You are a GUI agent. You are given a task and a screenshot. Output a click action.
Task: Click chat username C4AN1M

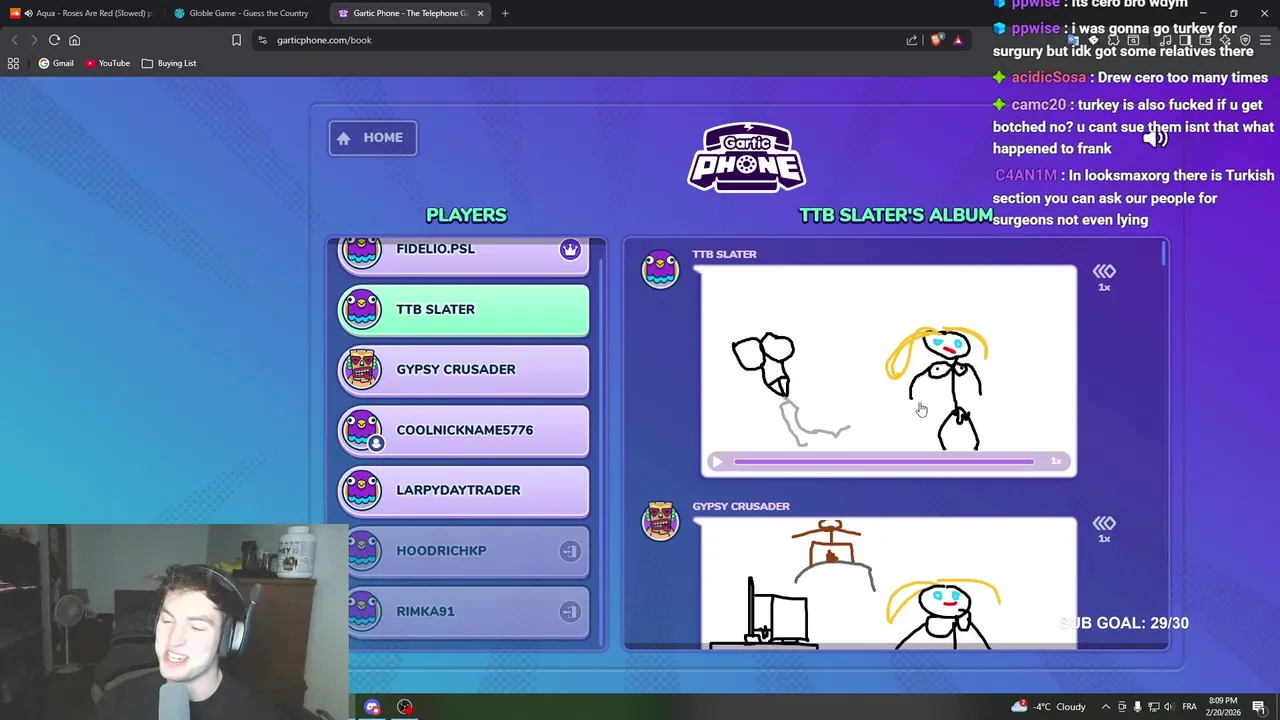tap(1026, 176)
